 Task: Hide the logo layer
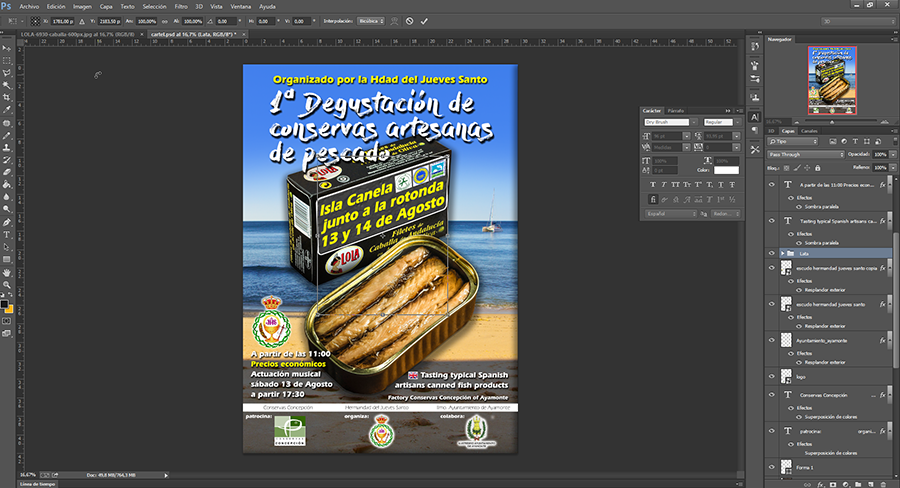(x=771, y=377)
